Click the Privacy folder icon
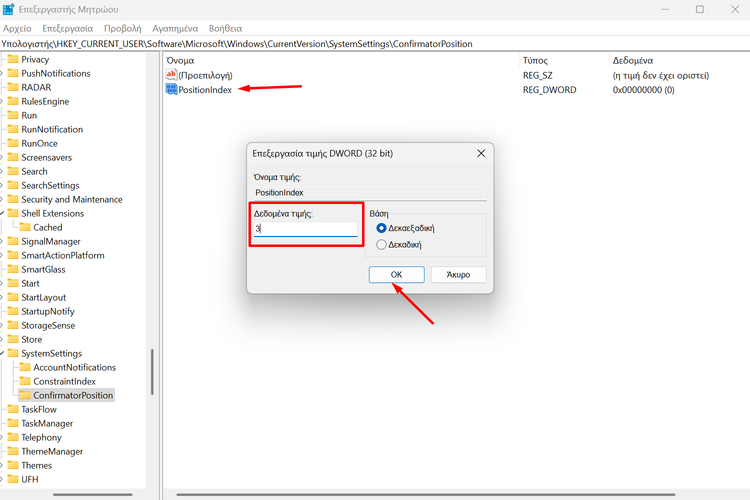 click(x=13, y=59)
